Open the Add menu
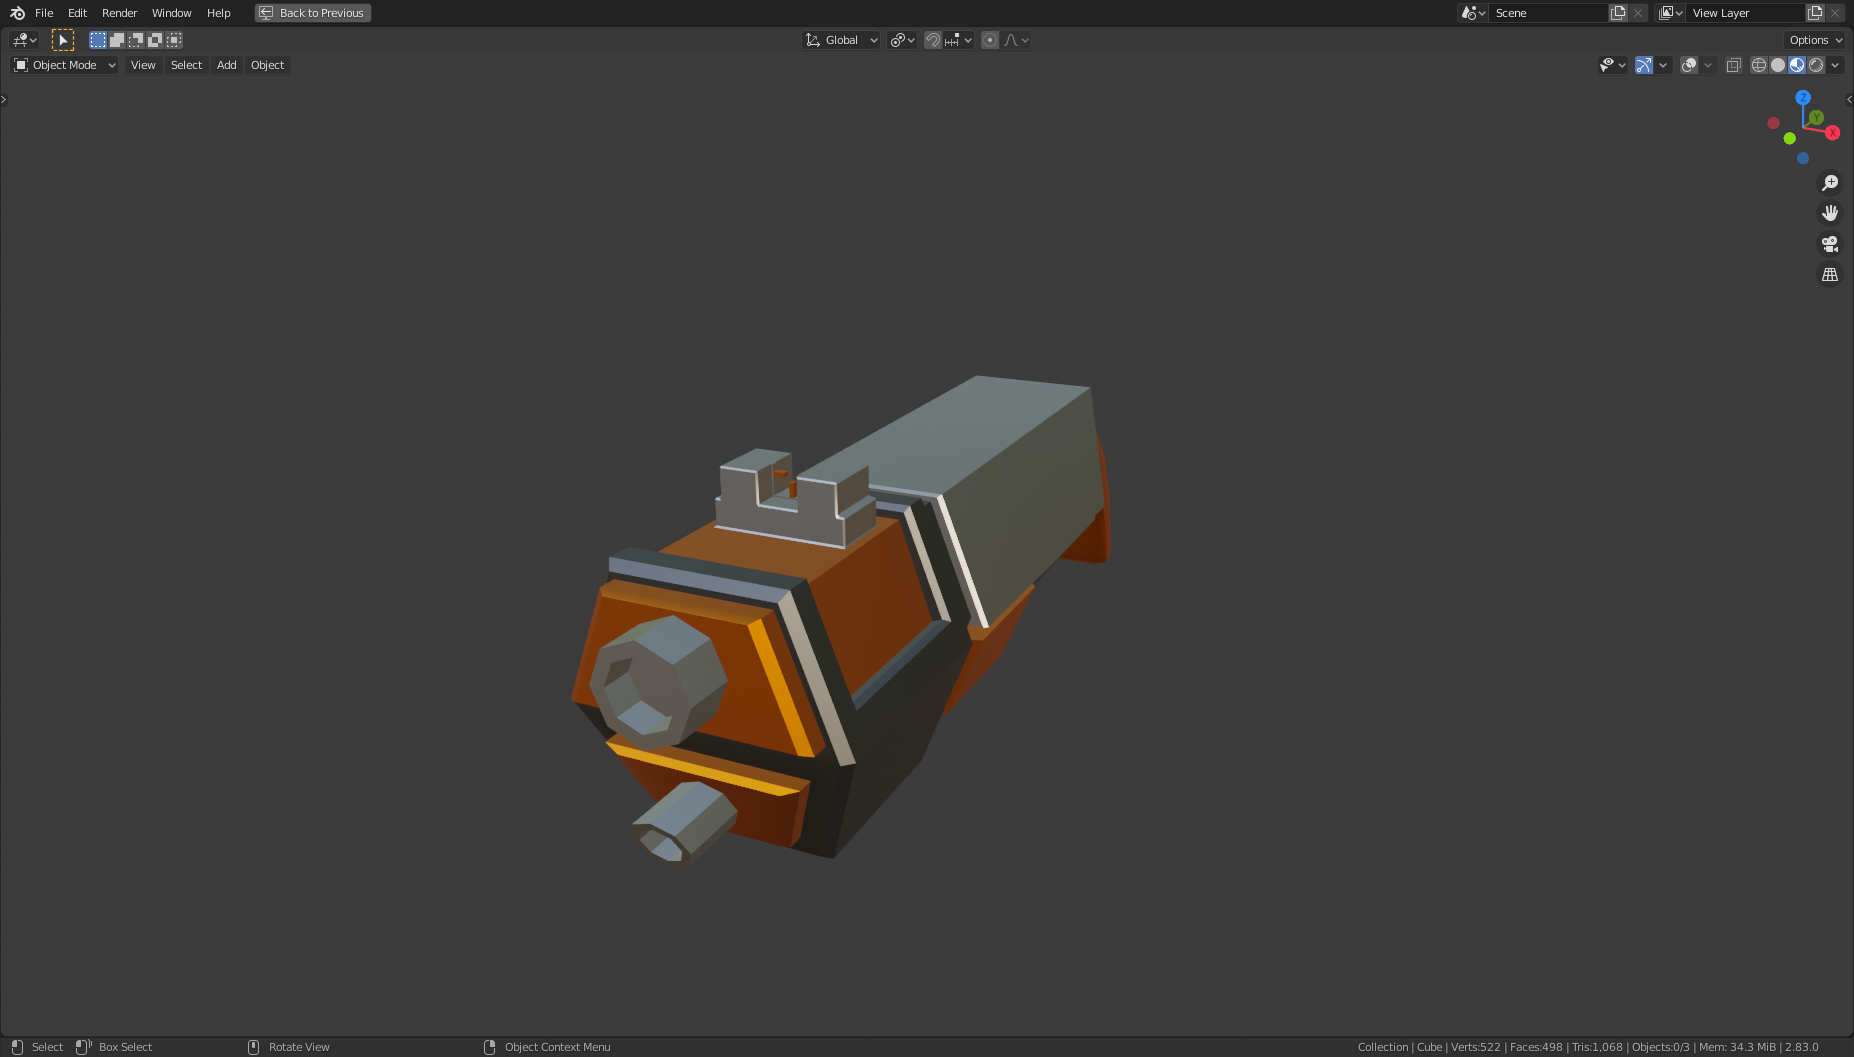The height and width of the screenshot is (1057, 1854). tap(226, 64)
